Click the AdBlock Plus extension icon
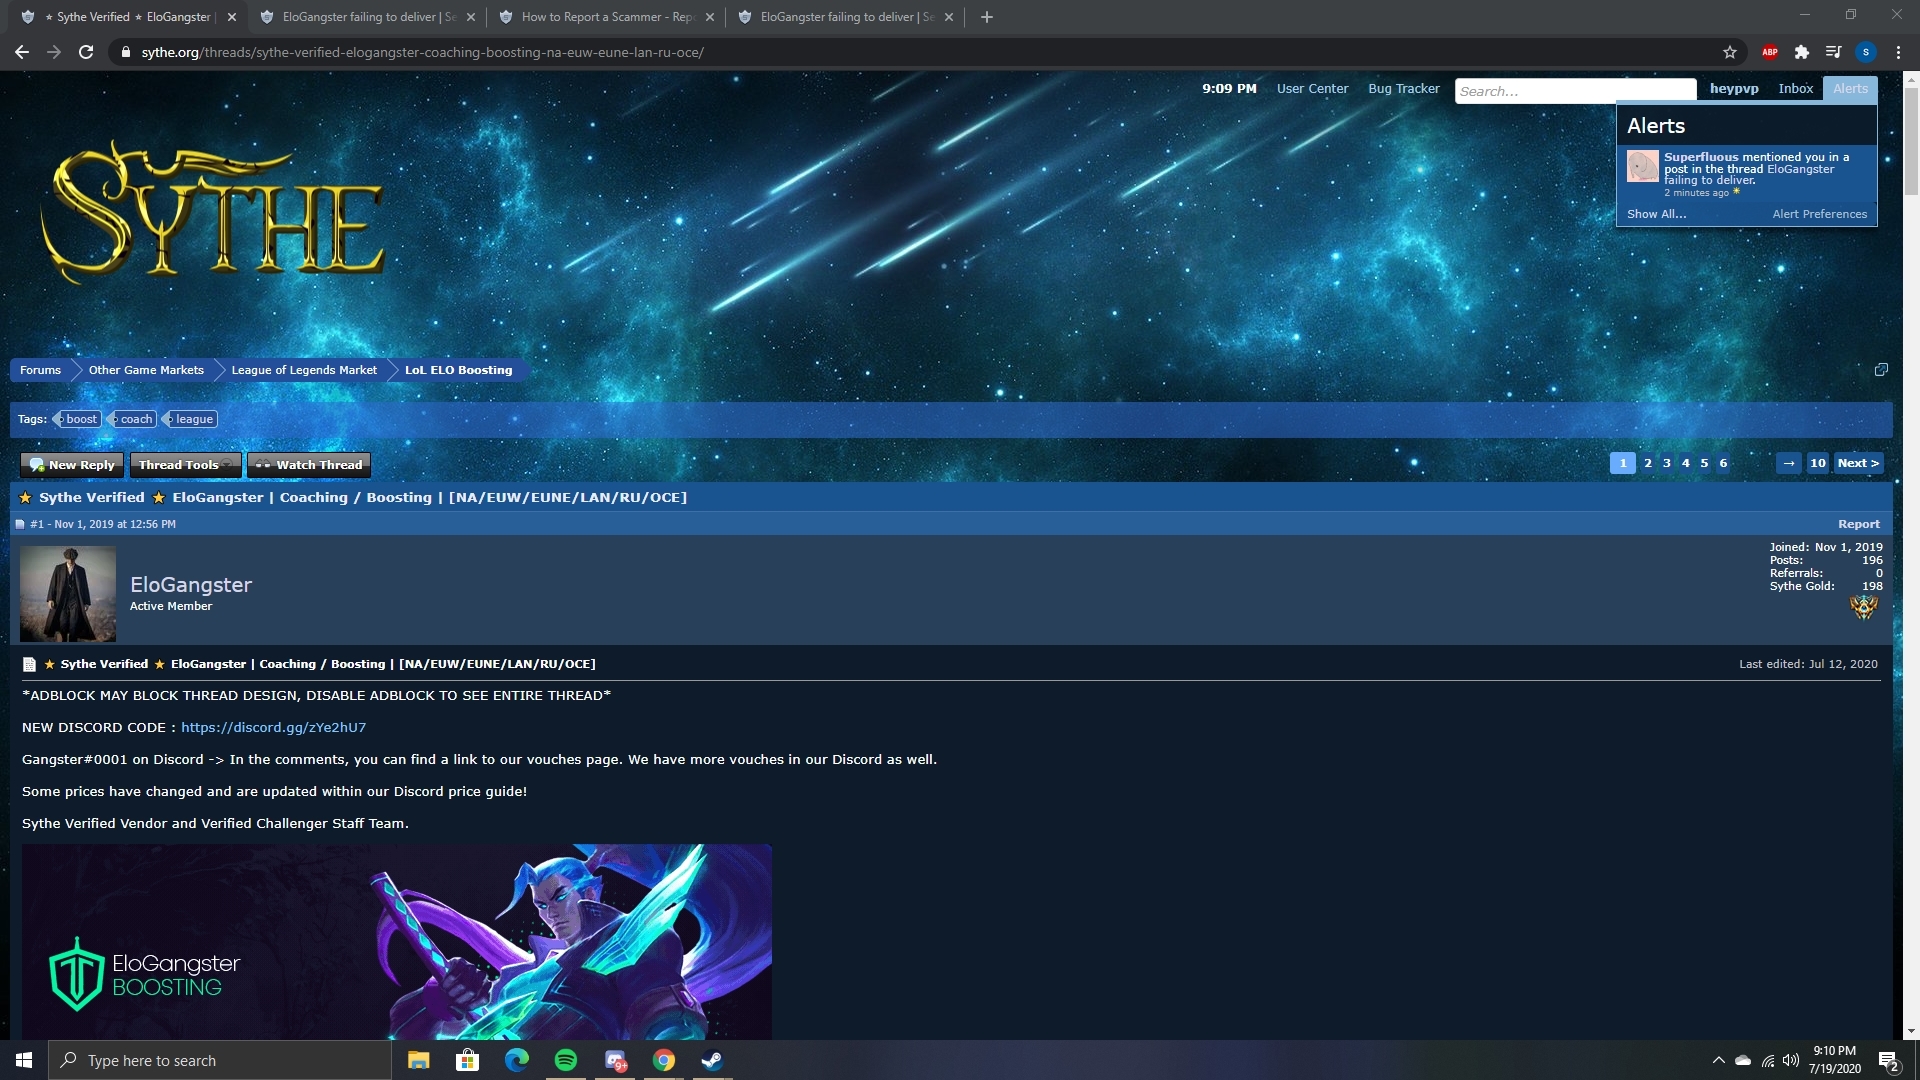 coord(1769,52)
